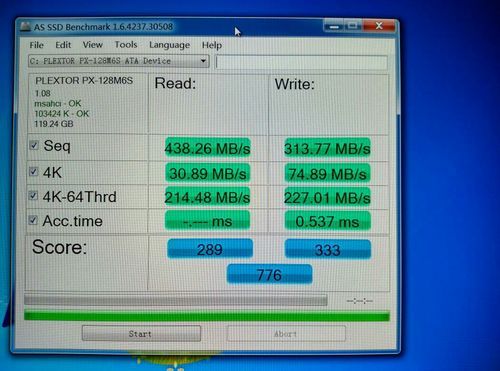
Task: Select the C: PLEXTOR PX-128M6S drive combo box
Action: (119, 61)
